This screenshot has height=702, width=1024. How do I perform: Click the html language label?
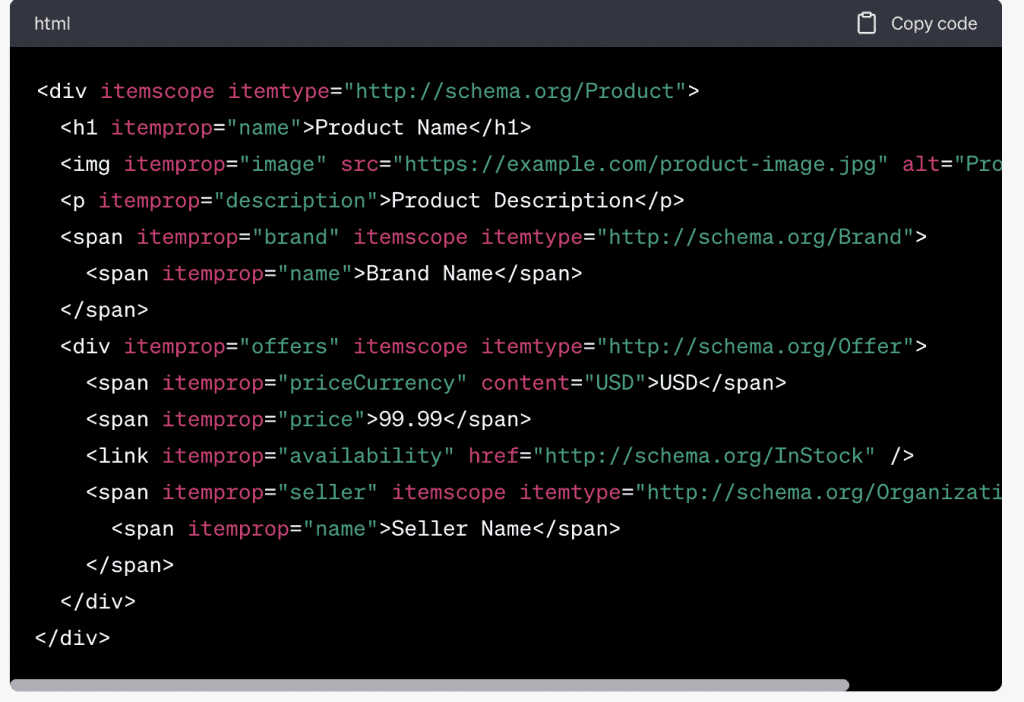click(52, 23)
